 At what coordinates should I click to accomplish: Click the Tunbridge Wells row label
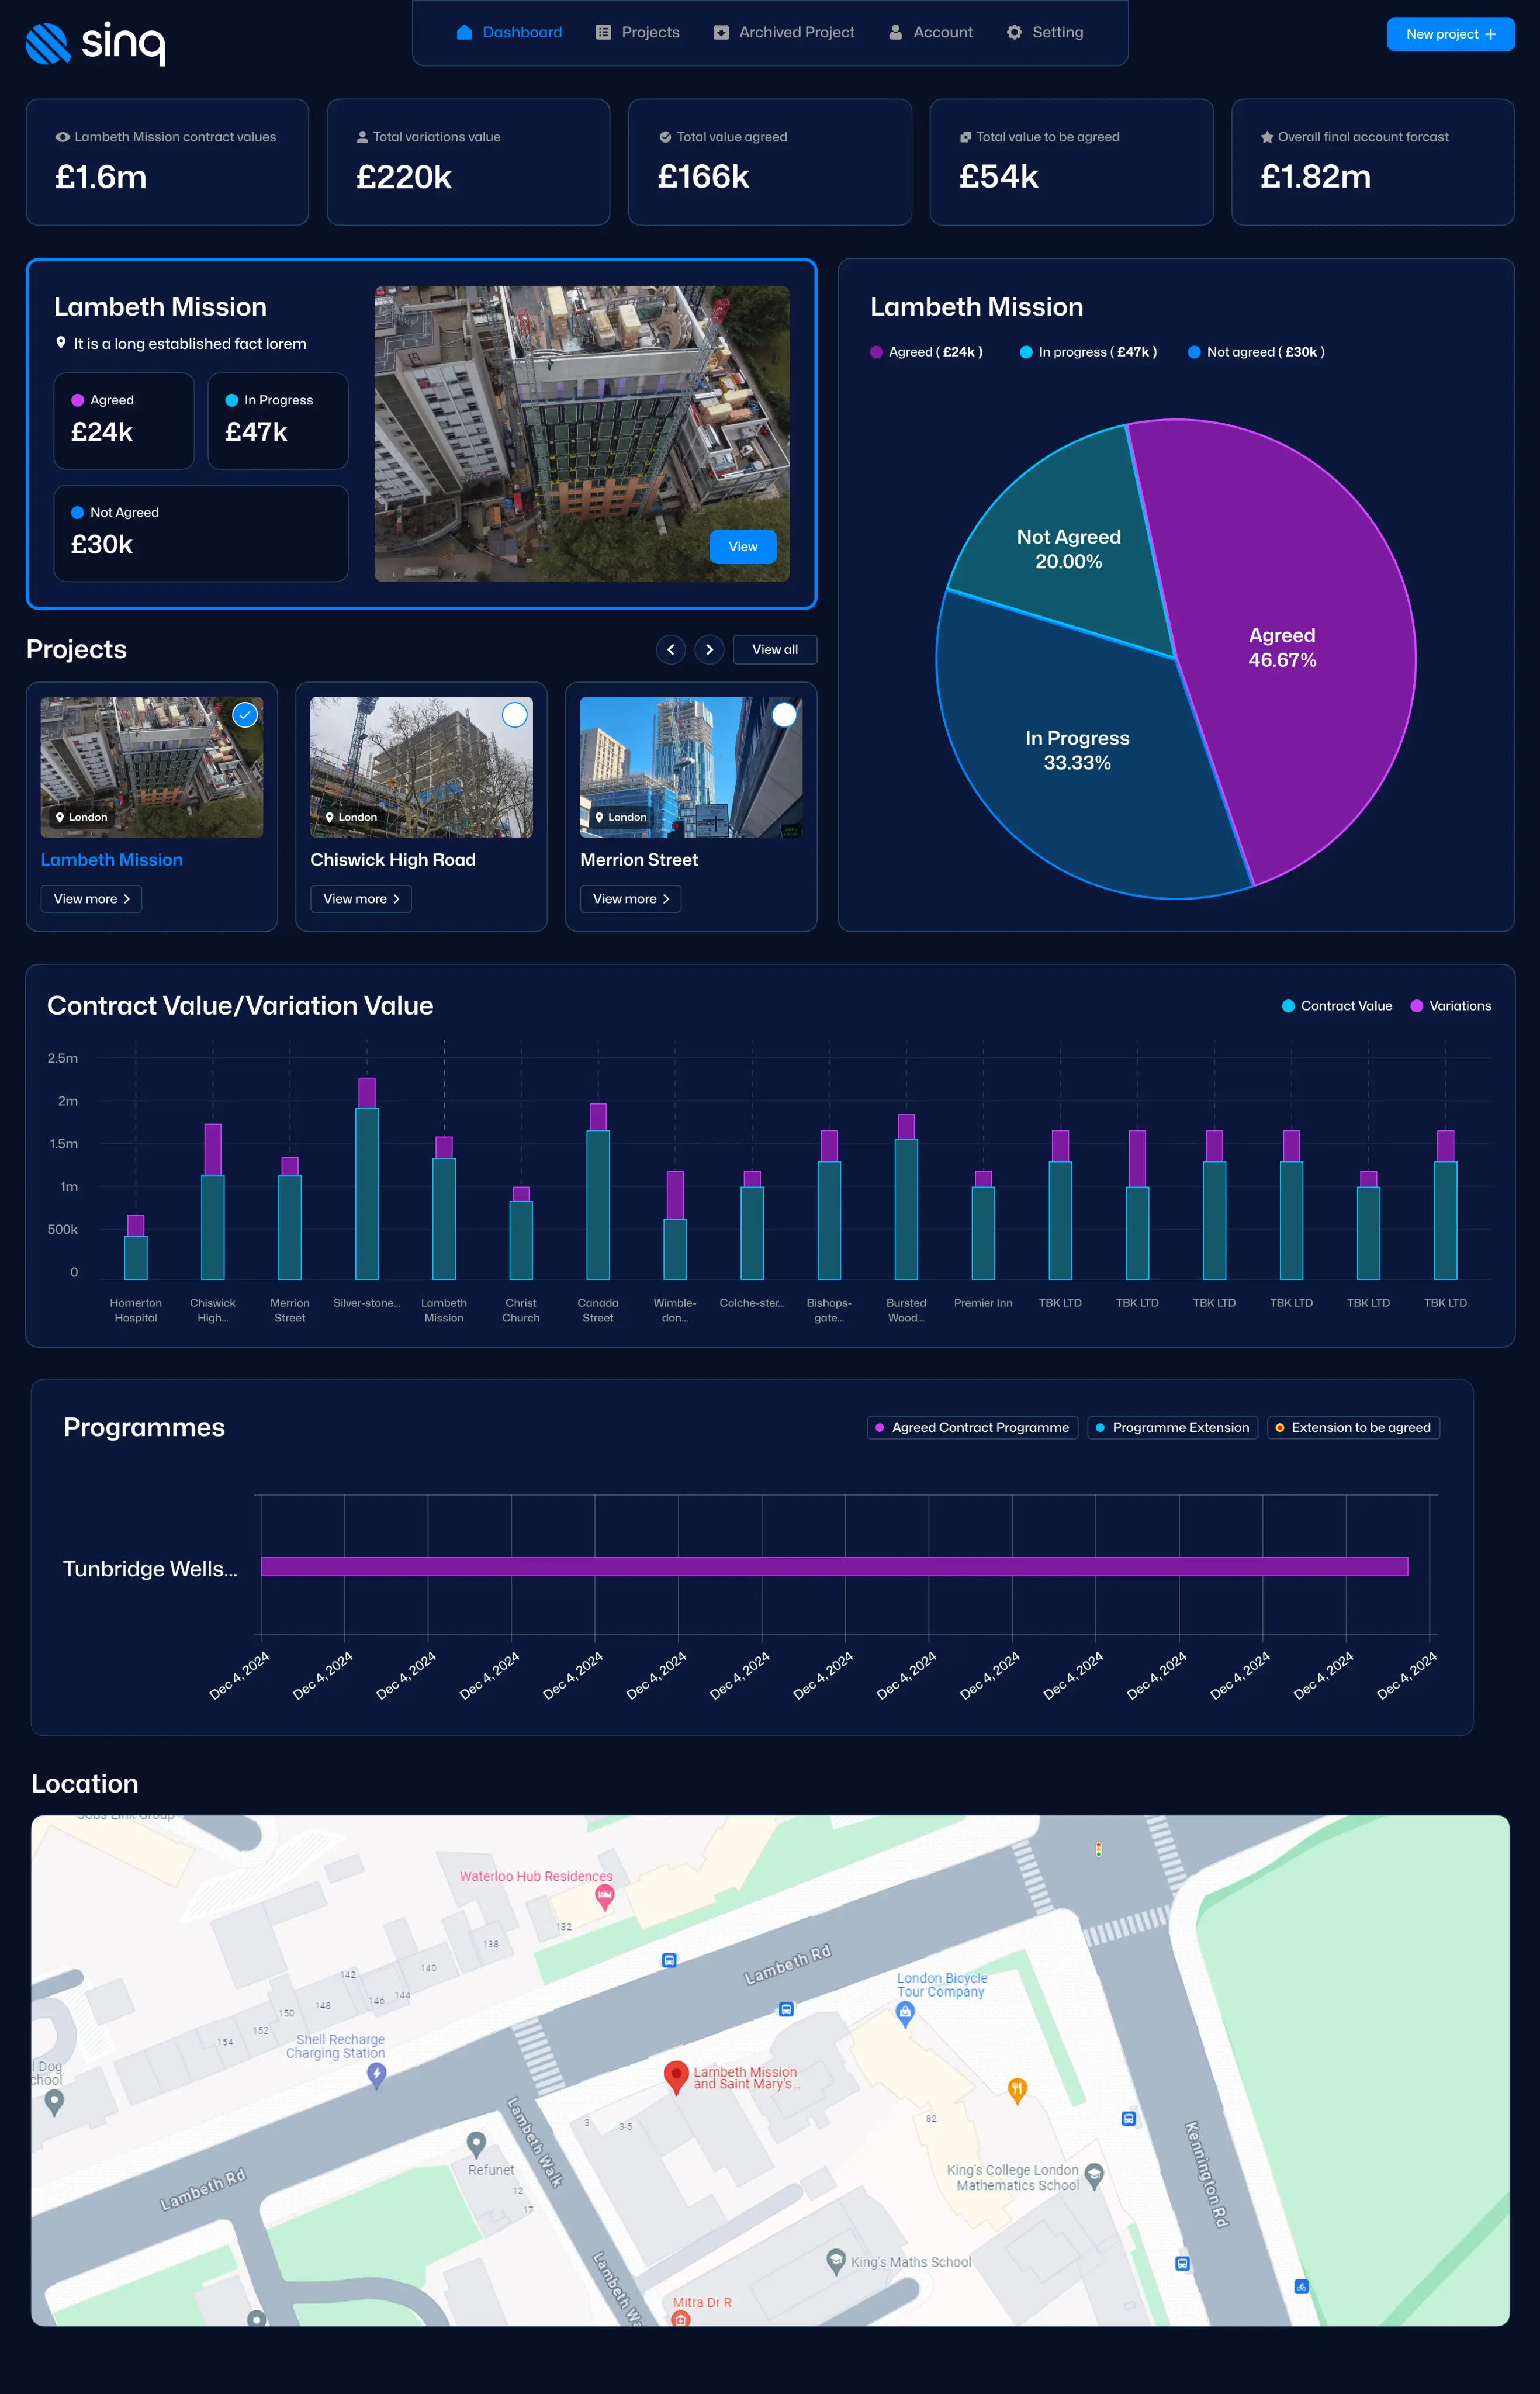pyautogui.click(x=150, y=1569)
